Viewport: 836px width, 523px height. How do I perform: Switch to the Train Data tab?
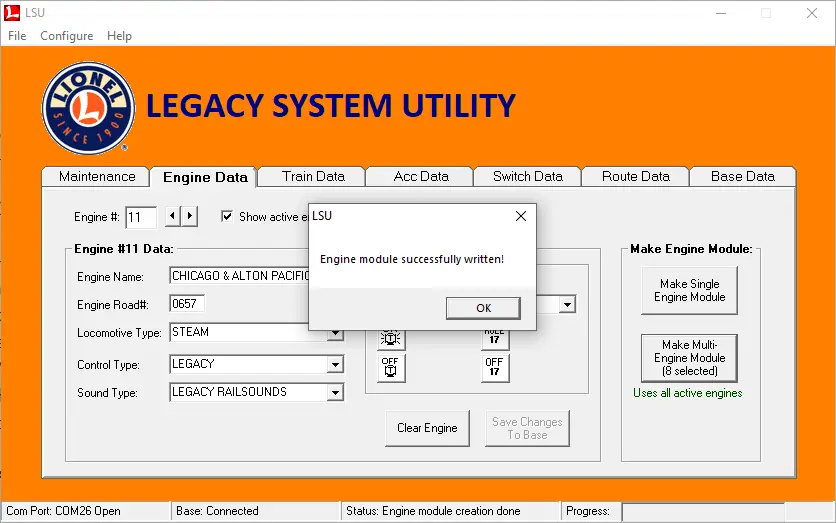[313, 176]
